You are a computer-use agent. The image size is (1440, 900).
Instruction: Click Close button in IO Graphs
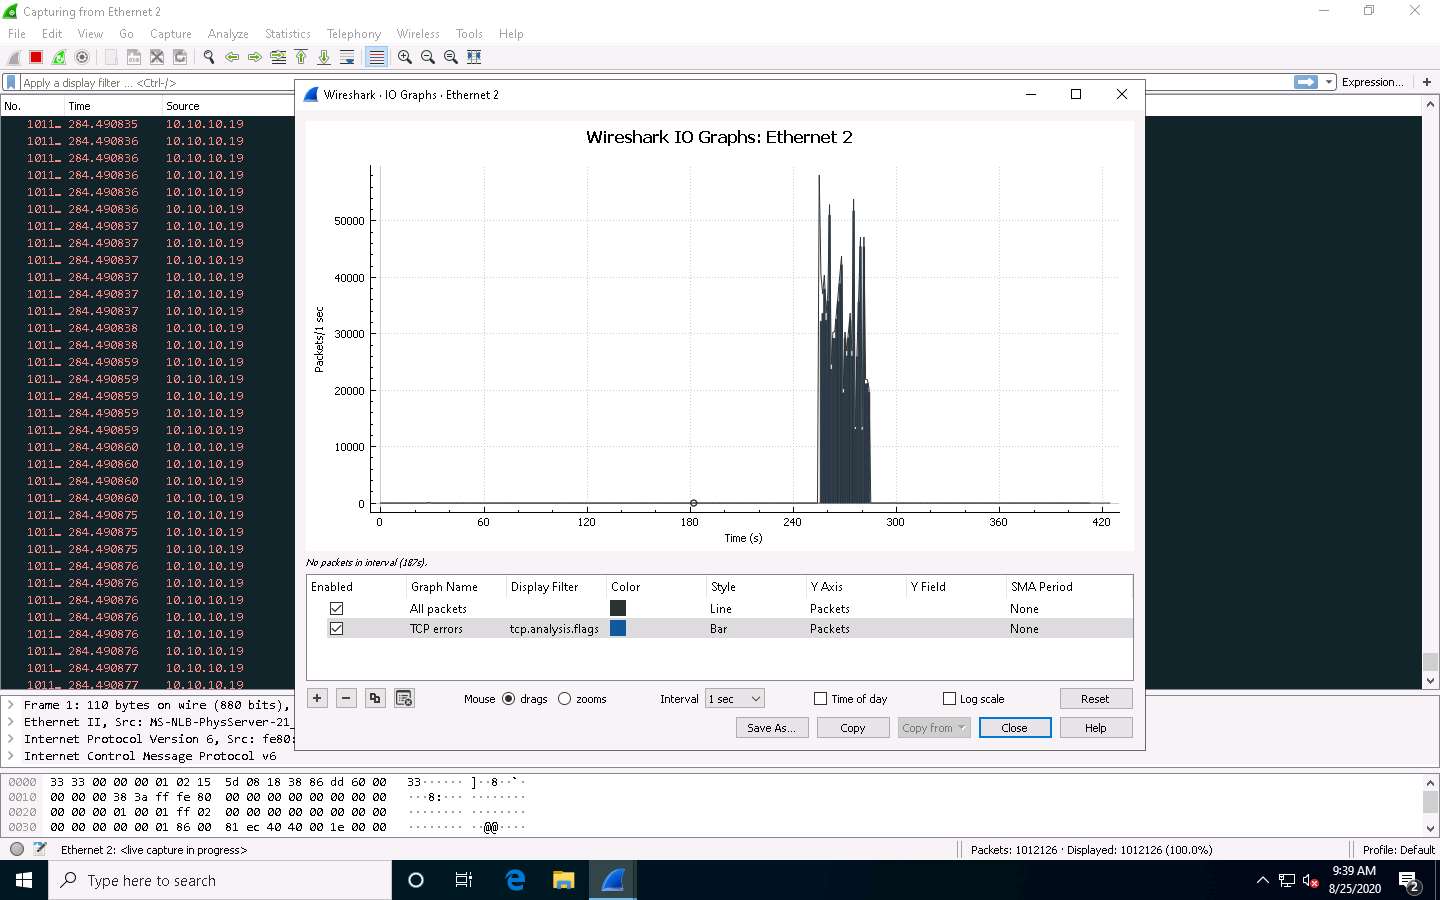[1014, 728]
